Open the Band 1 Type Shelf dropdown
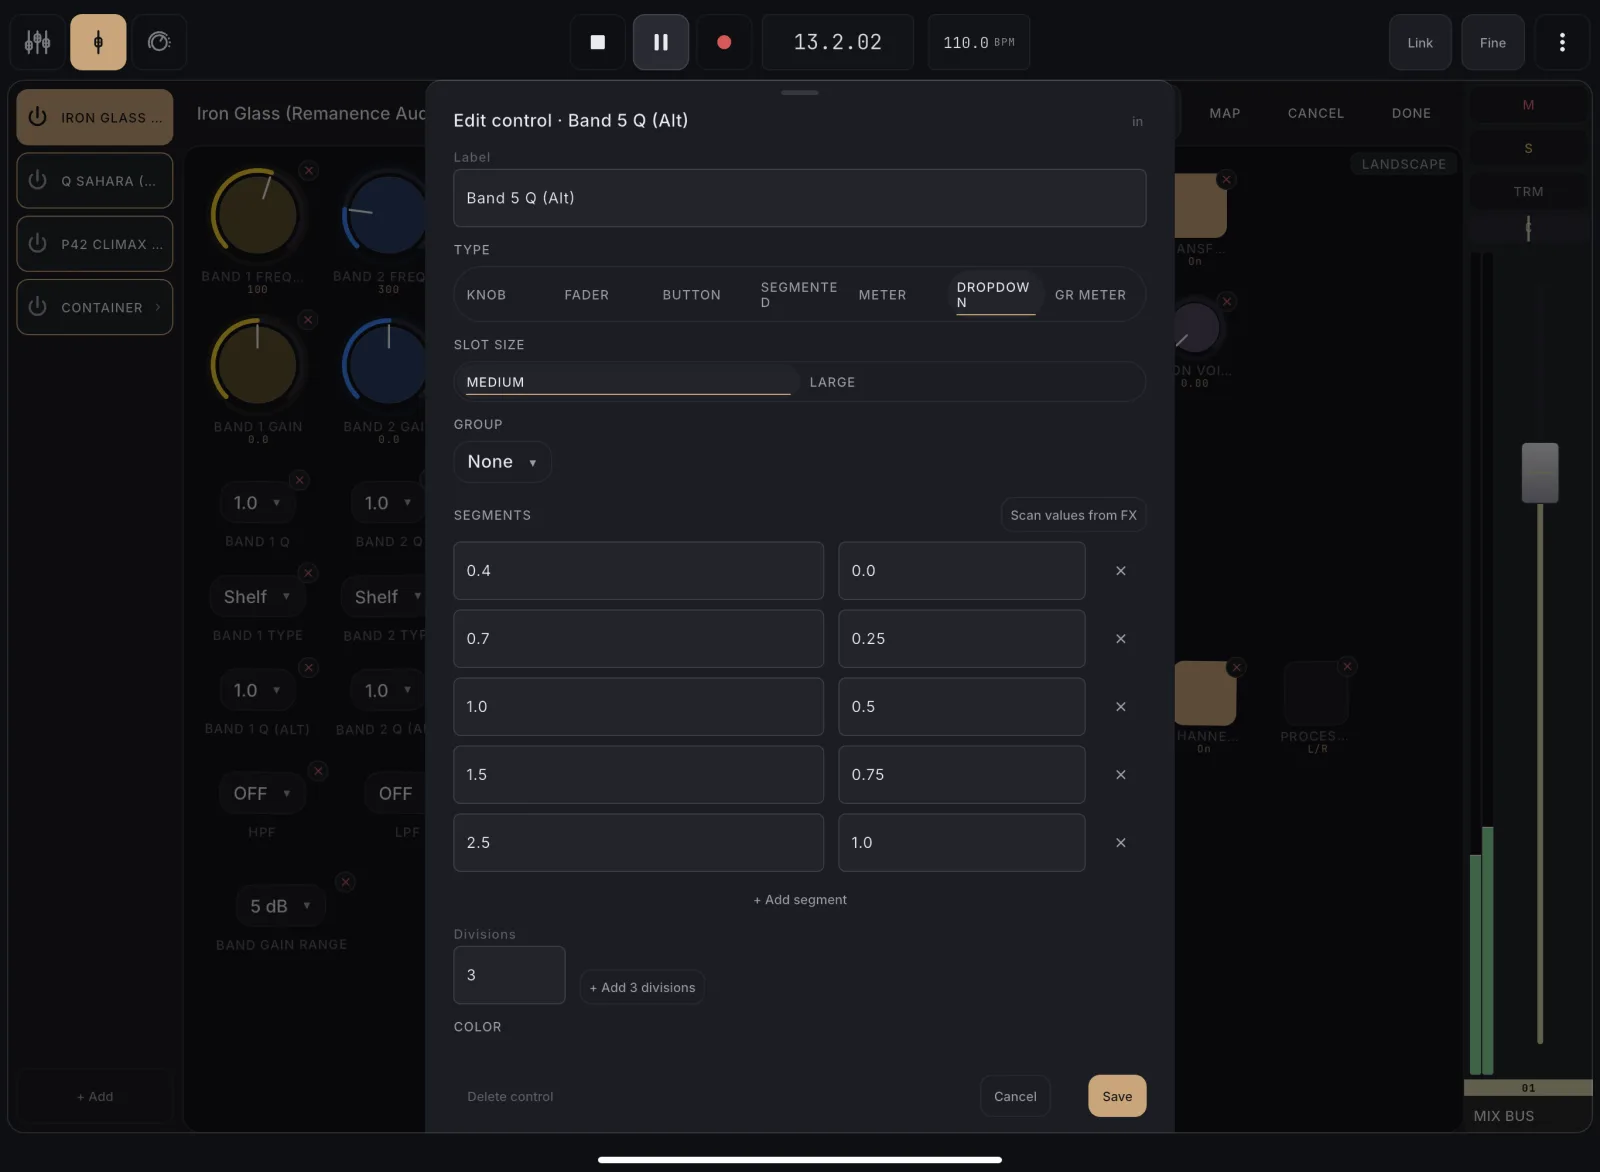This screenshot has height=1172, width=1600. [257, 597]
